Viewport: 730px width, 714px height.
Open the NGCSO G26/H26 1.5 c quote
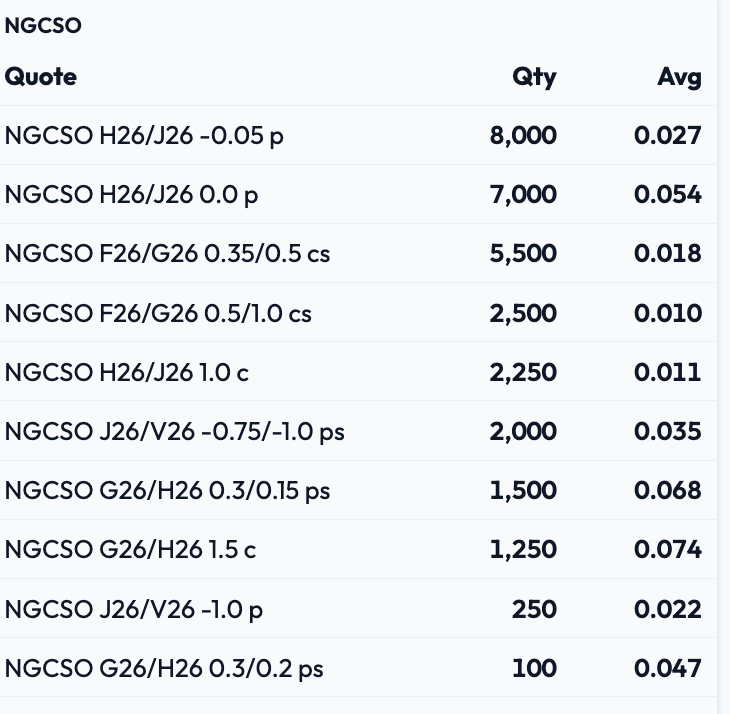click(130, 550)
